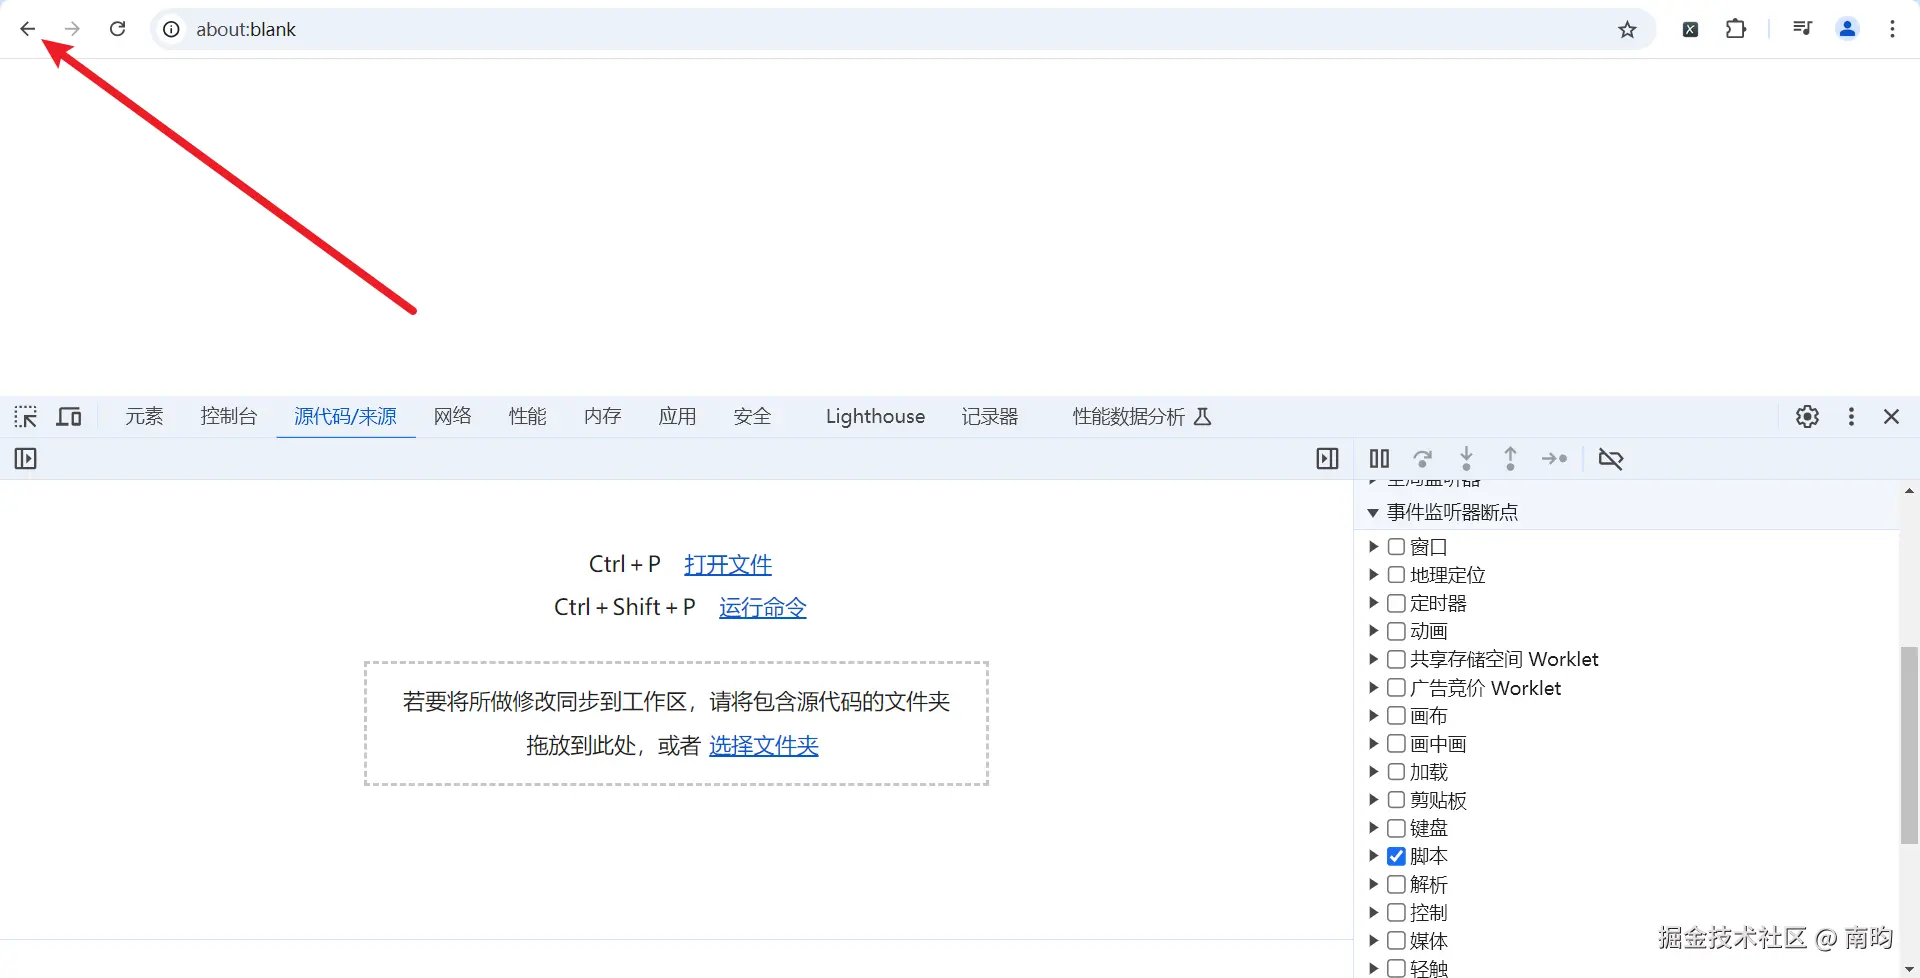
Task: Pause script execution in the debugger
Action: pos(1379,458)
